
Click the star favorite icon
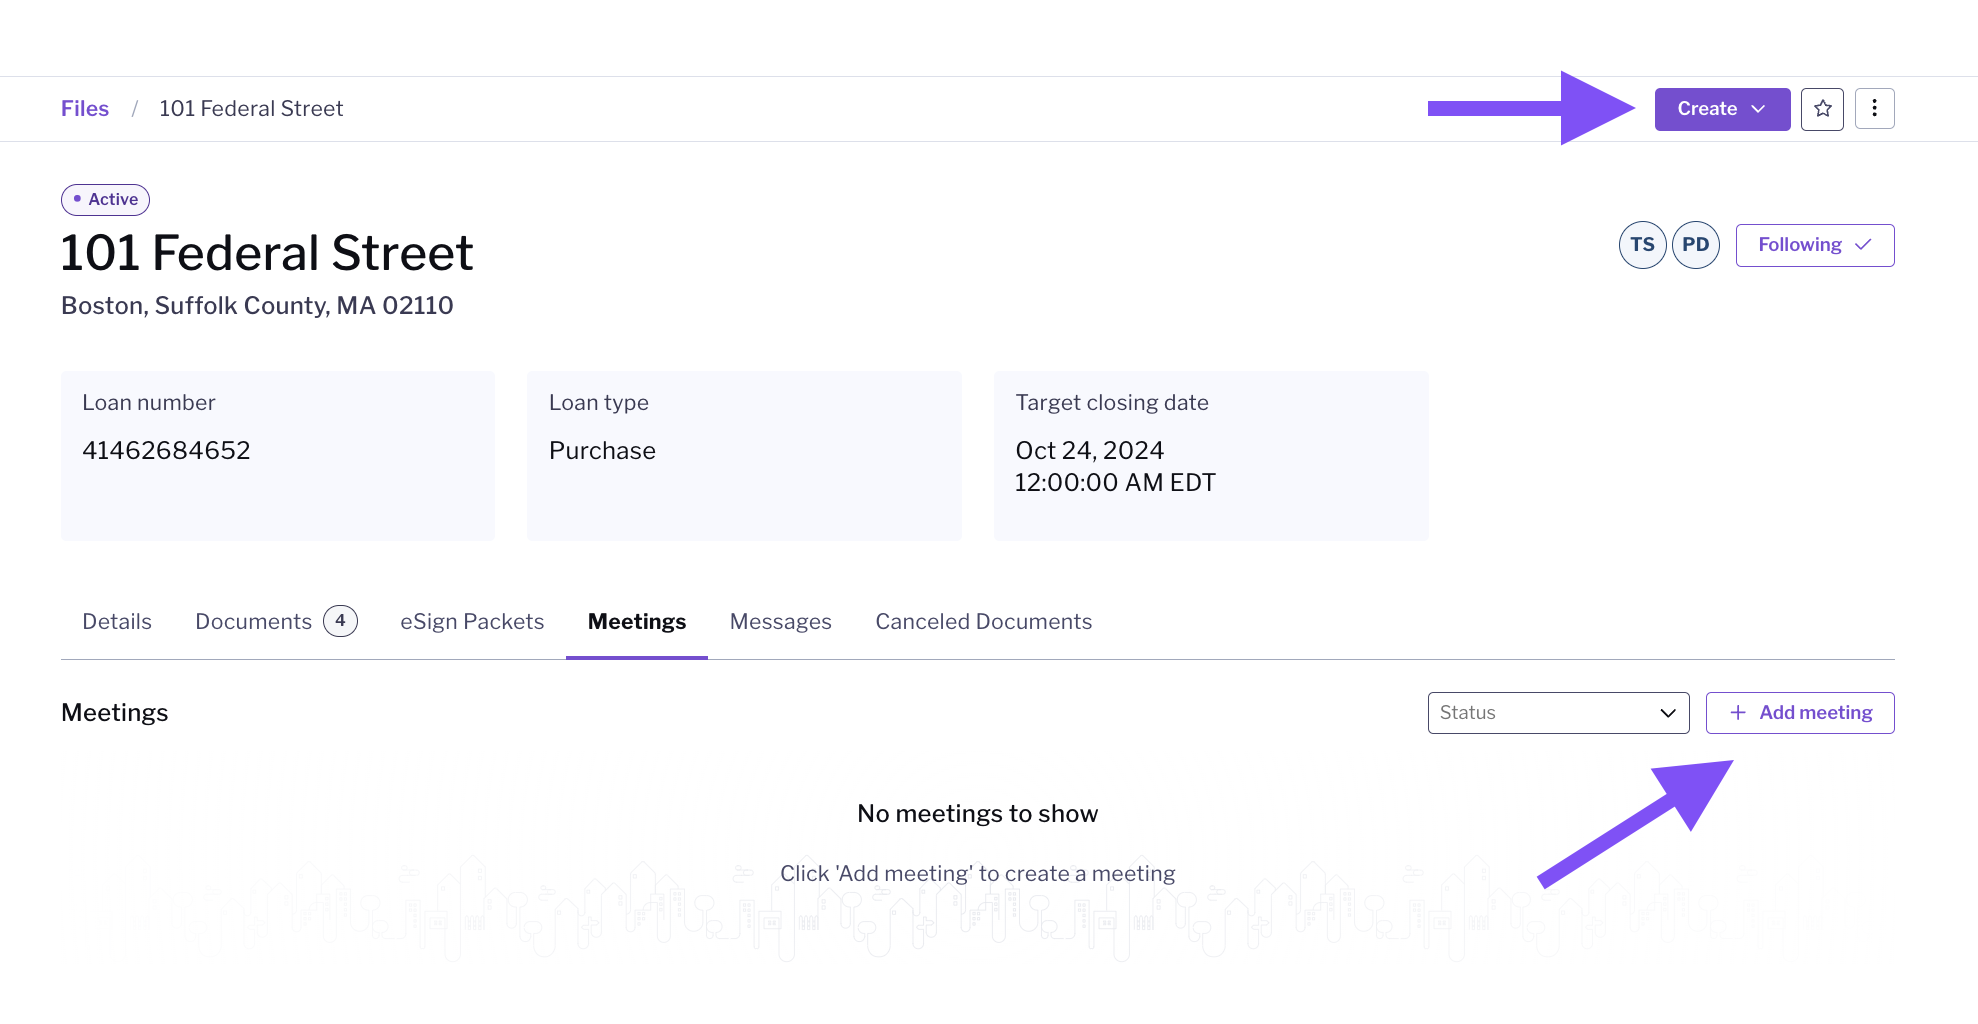click(1822, 109)
